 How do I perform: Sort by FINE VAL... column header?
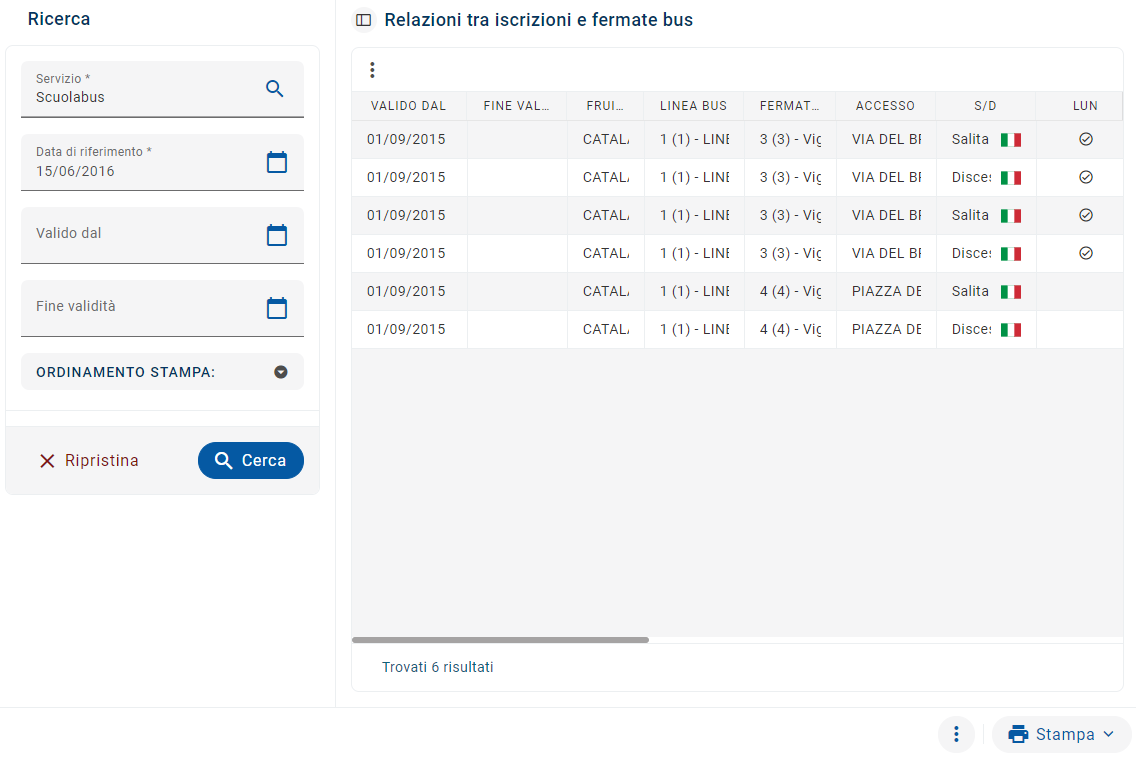pos(516,106)
